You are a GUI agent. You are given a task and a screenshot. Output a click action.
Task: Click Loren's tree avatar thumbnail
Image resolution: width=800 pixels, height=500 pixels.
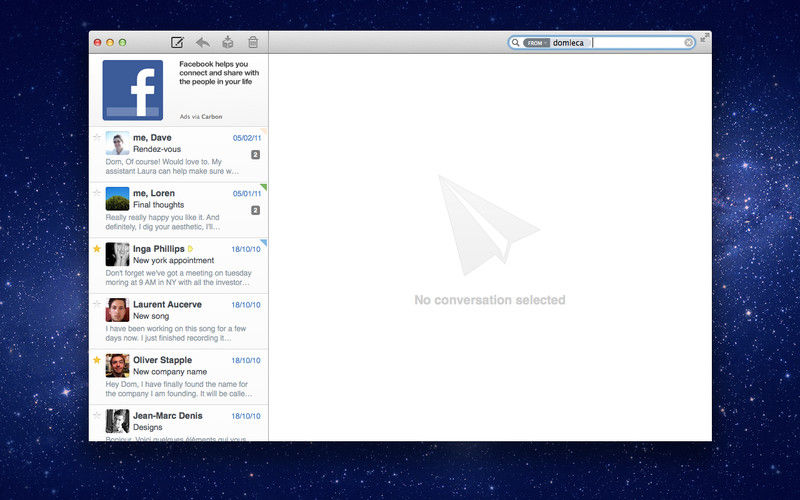117,198
